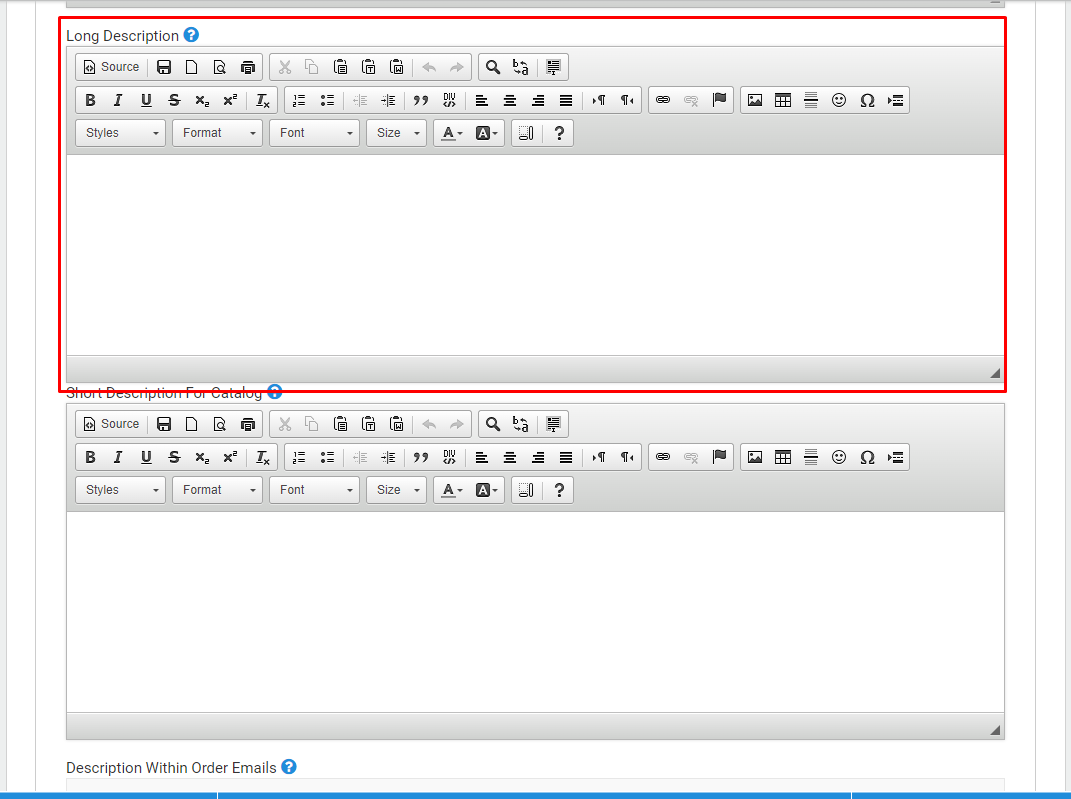Insert bulleted list in Long Description editor
Image resolution: width=1071 pixels, height=799 pixels.
(x=327, y=100)
